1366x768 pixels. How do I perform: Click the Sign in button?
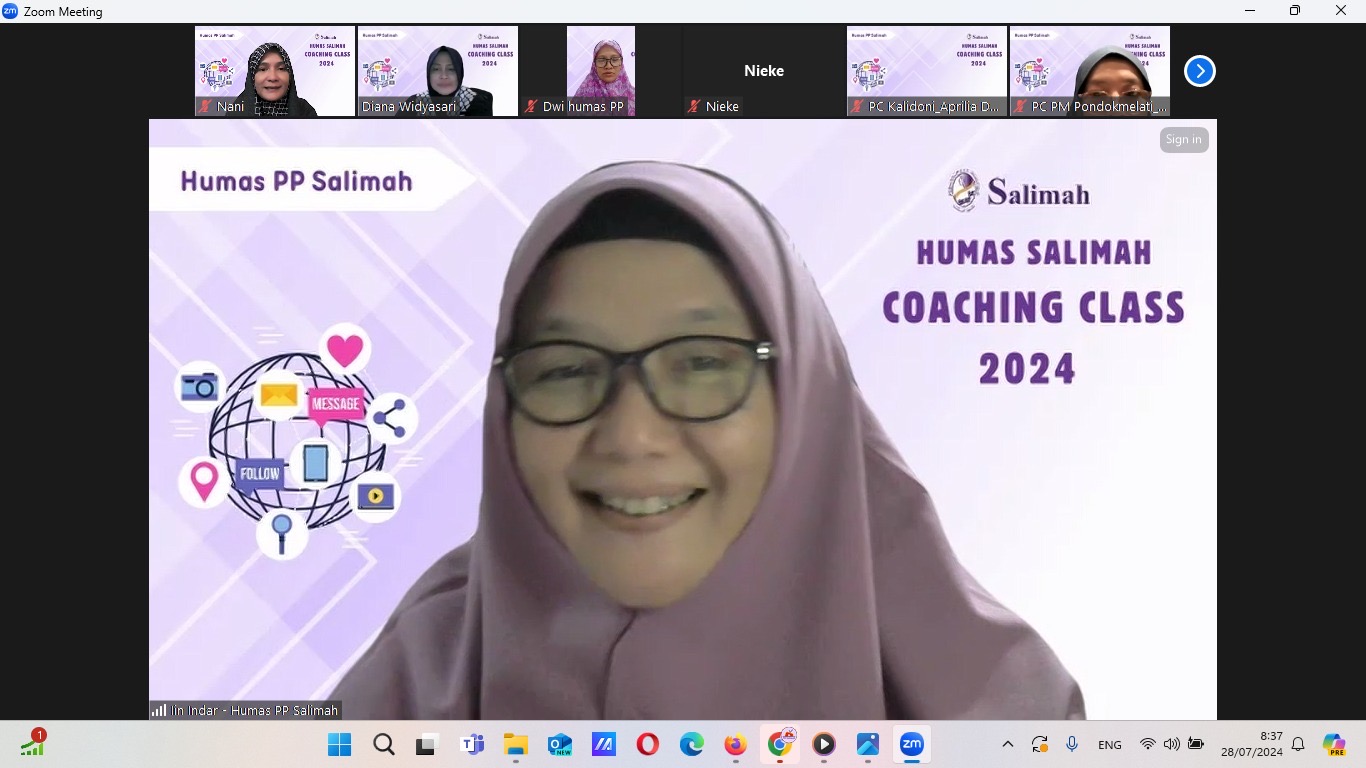[1184, 140]
